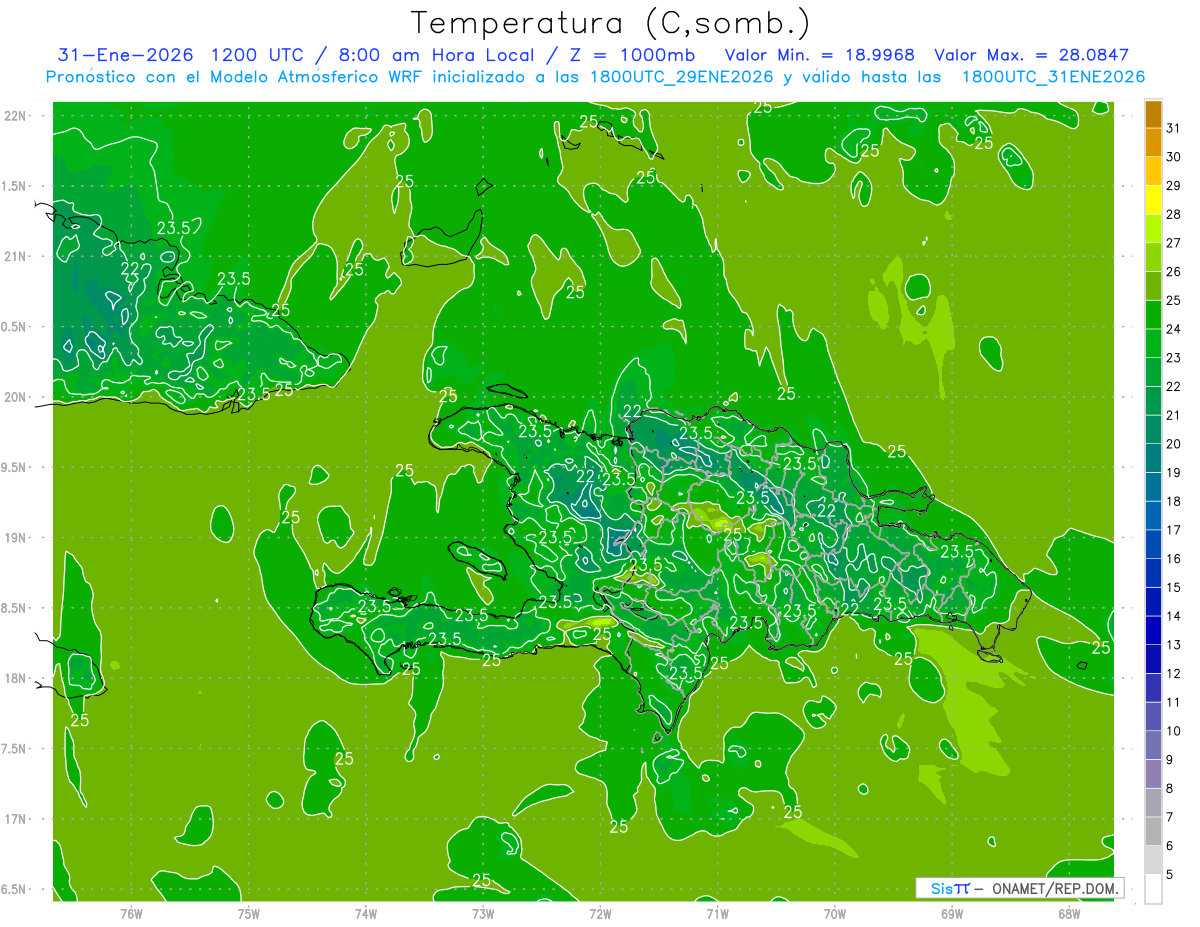
Task: Click the '19N' latitude axis label
Action: point(15,538)
